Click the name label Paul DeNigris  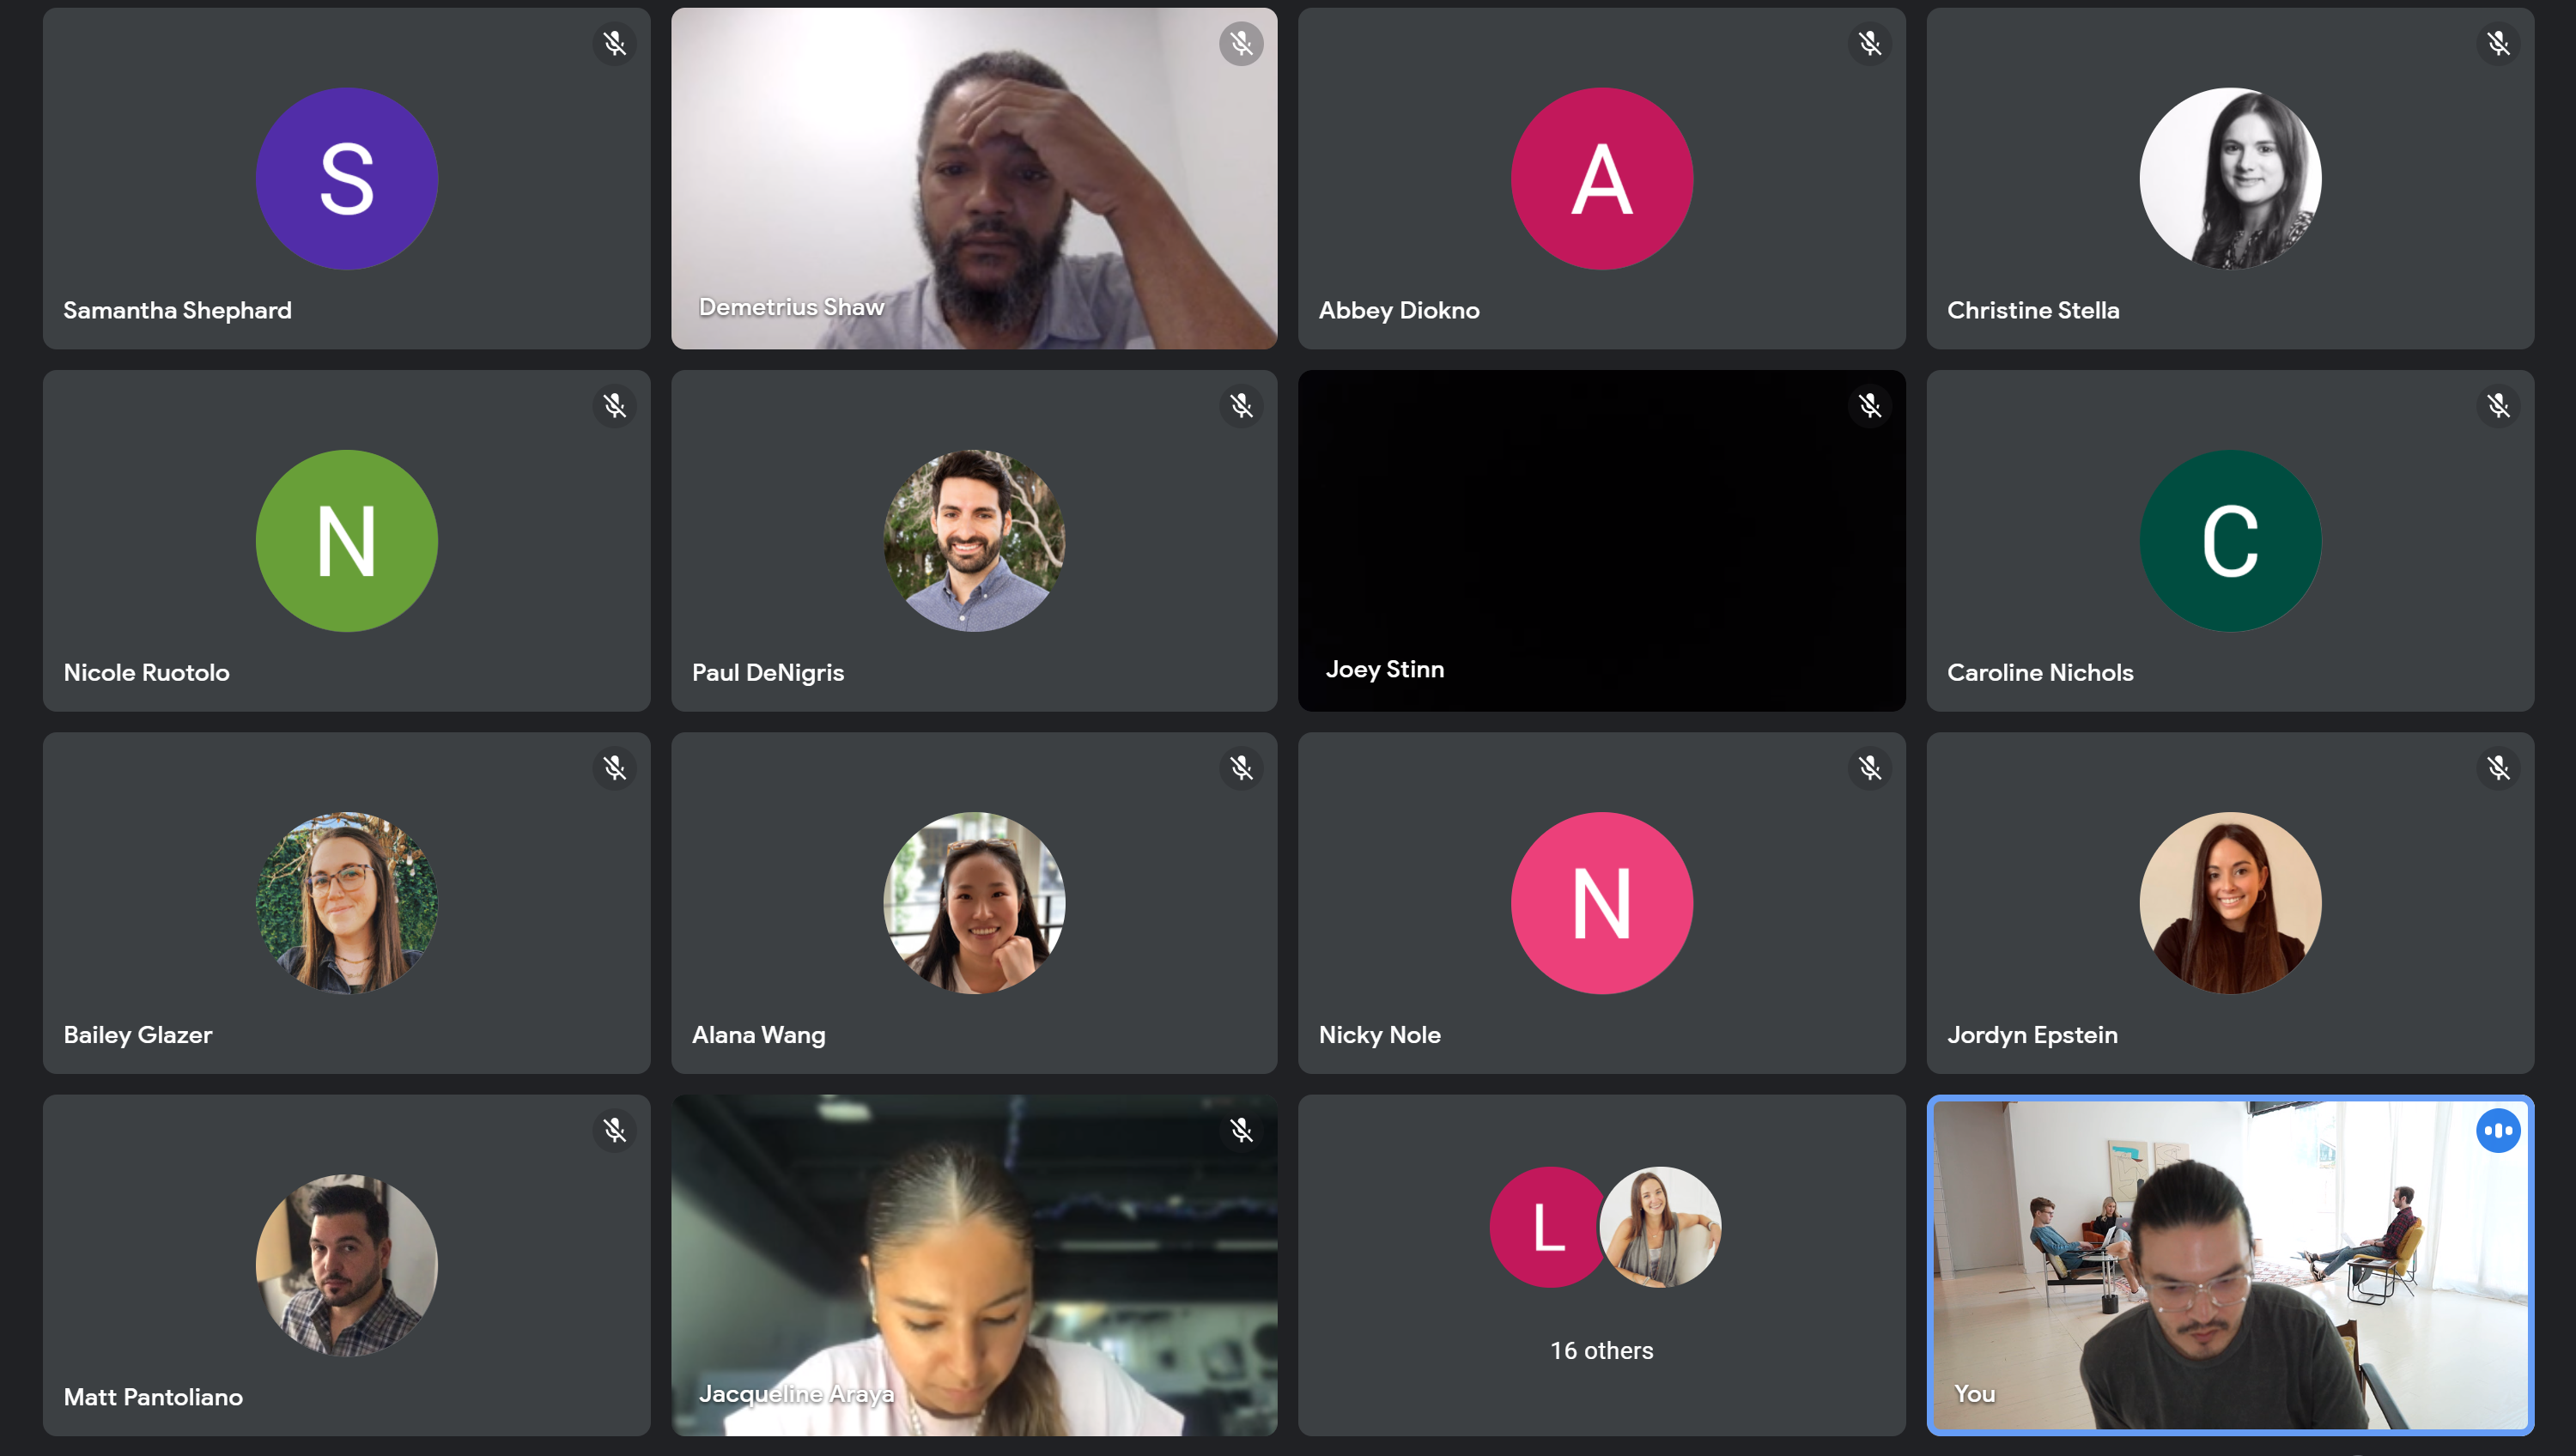[x=768, y=672]
